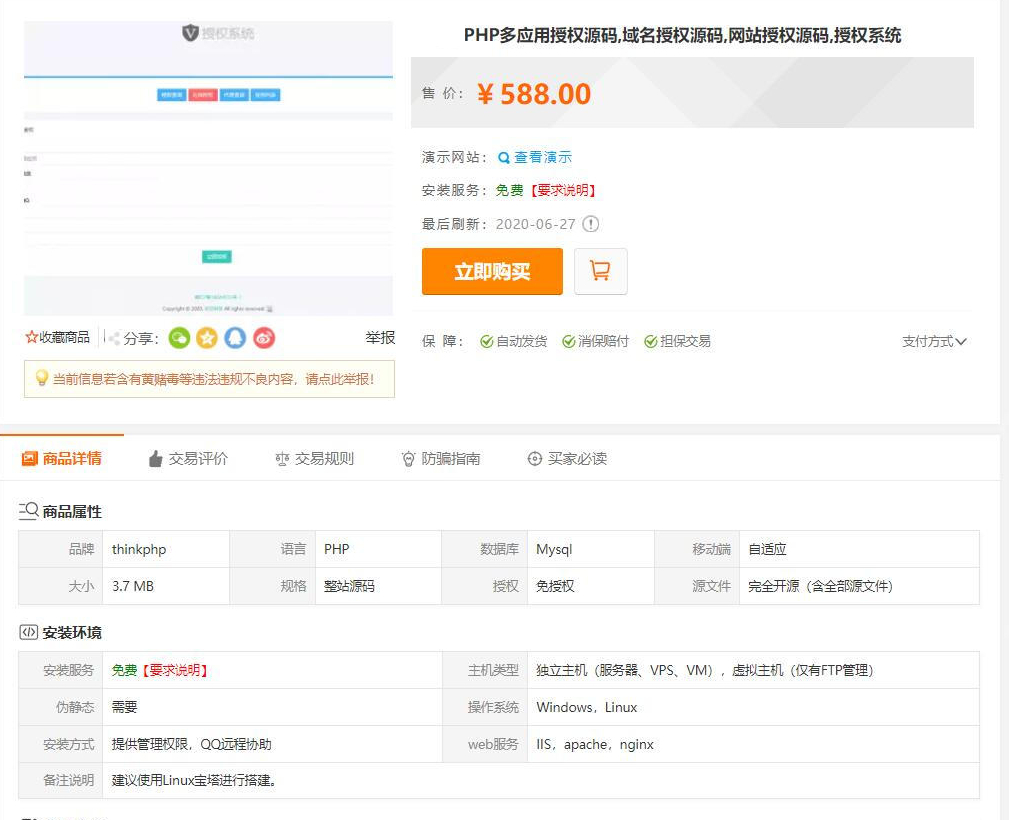Click the product screenshot thumbnail

point(208,168)
